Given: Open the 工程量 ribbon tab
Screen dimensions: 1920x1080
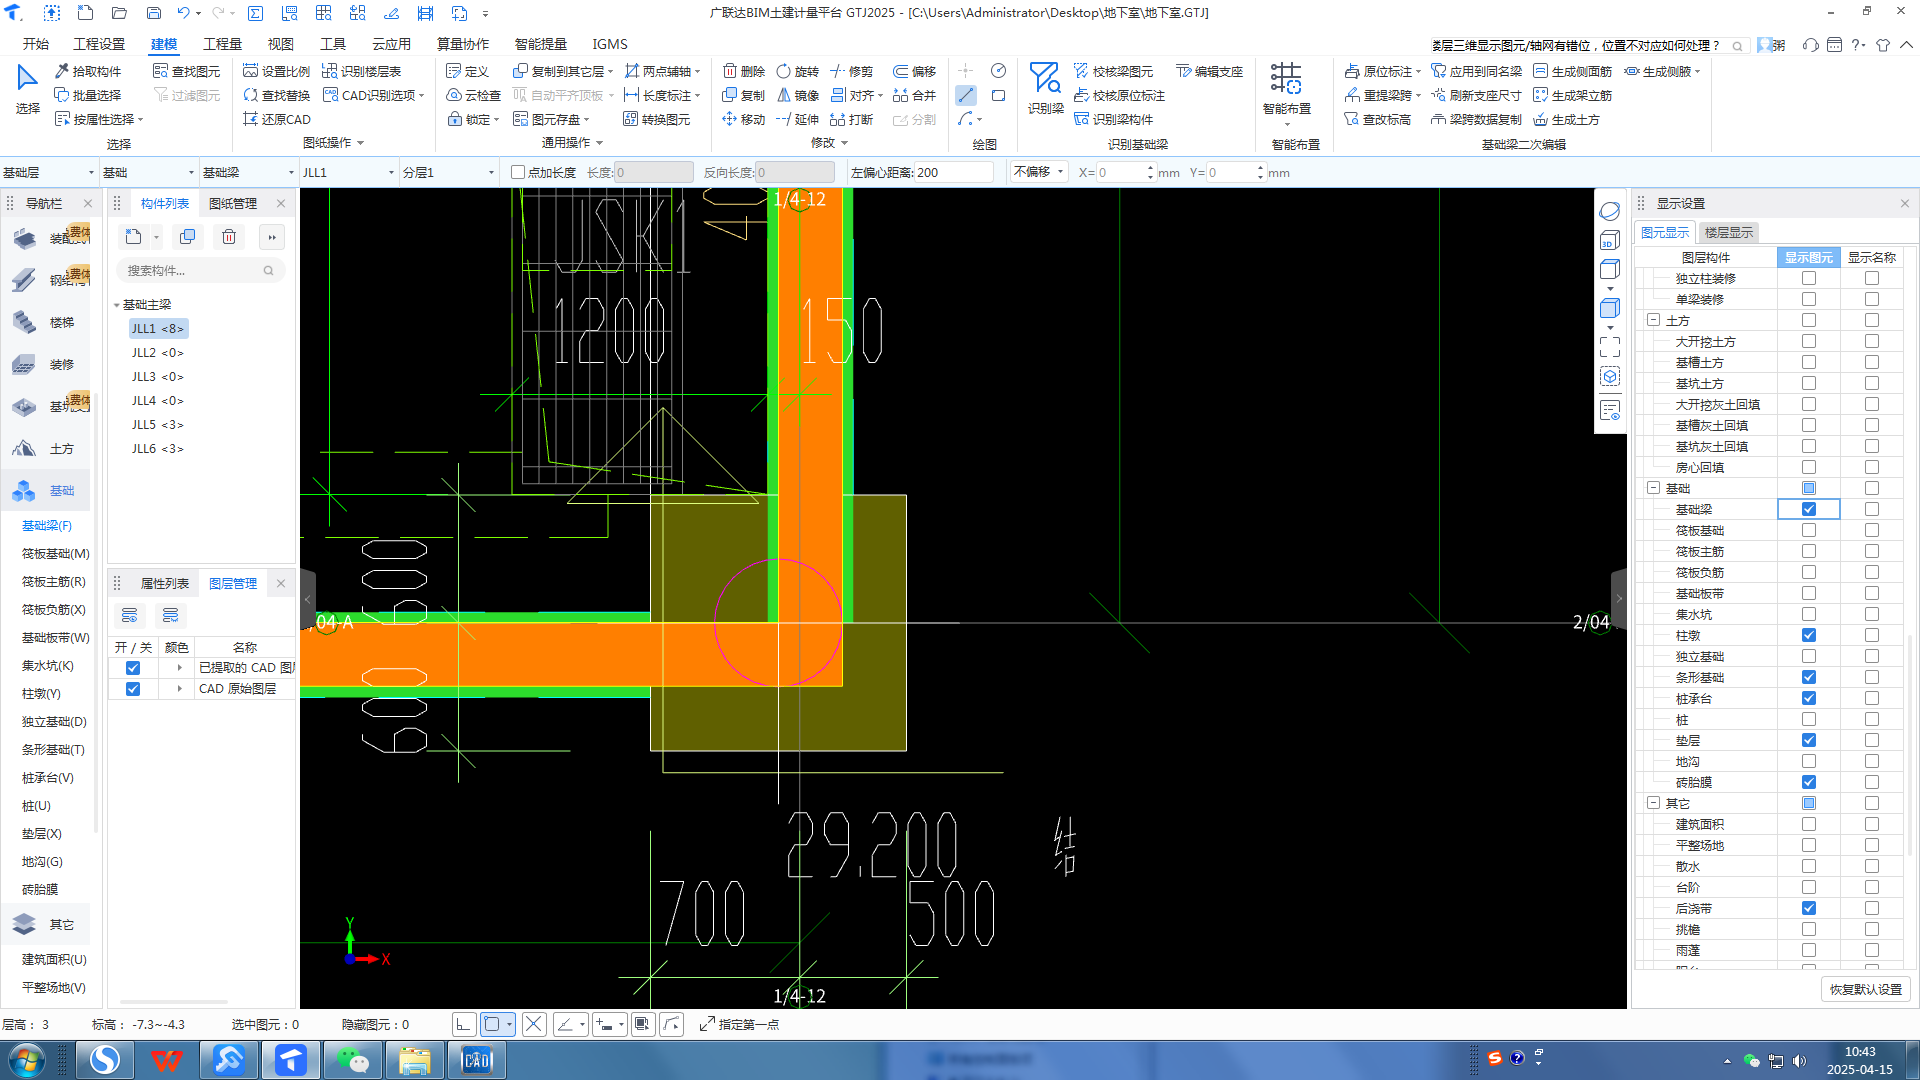Looking at the screenshot, I should 222,44.
